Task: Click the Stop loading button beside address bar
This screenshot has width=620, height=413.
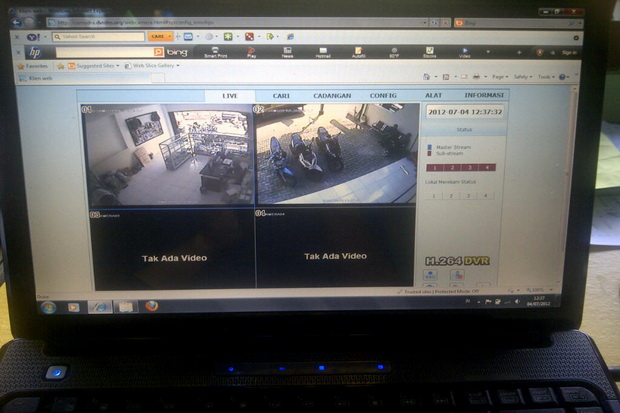Action: [445, 23]
